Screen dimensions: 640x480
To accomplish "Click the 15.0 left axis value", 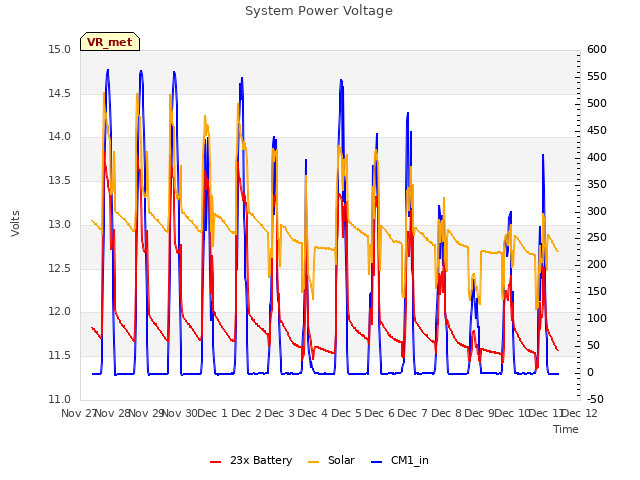I will 59,49.
